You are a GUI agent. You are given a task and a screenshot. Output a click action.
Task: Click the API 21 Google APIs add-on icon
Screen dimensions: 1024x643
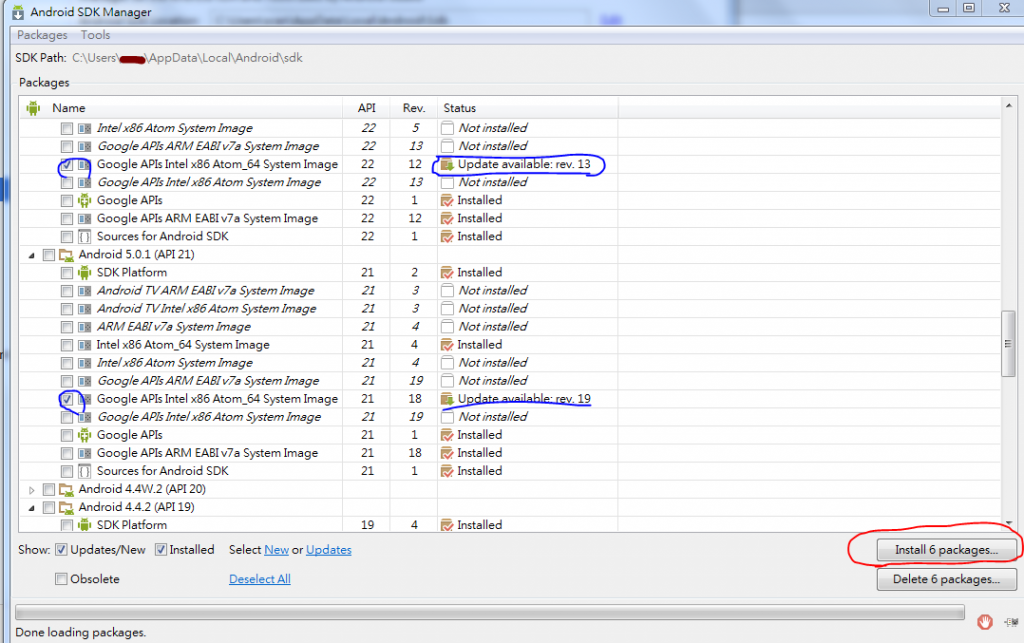85,435
